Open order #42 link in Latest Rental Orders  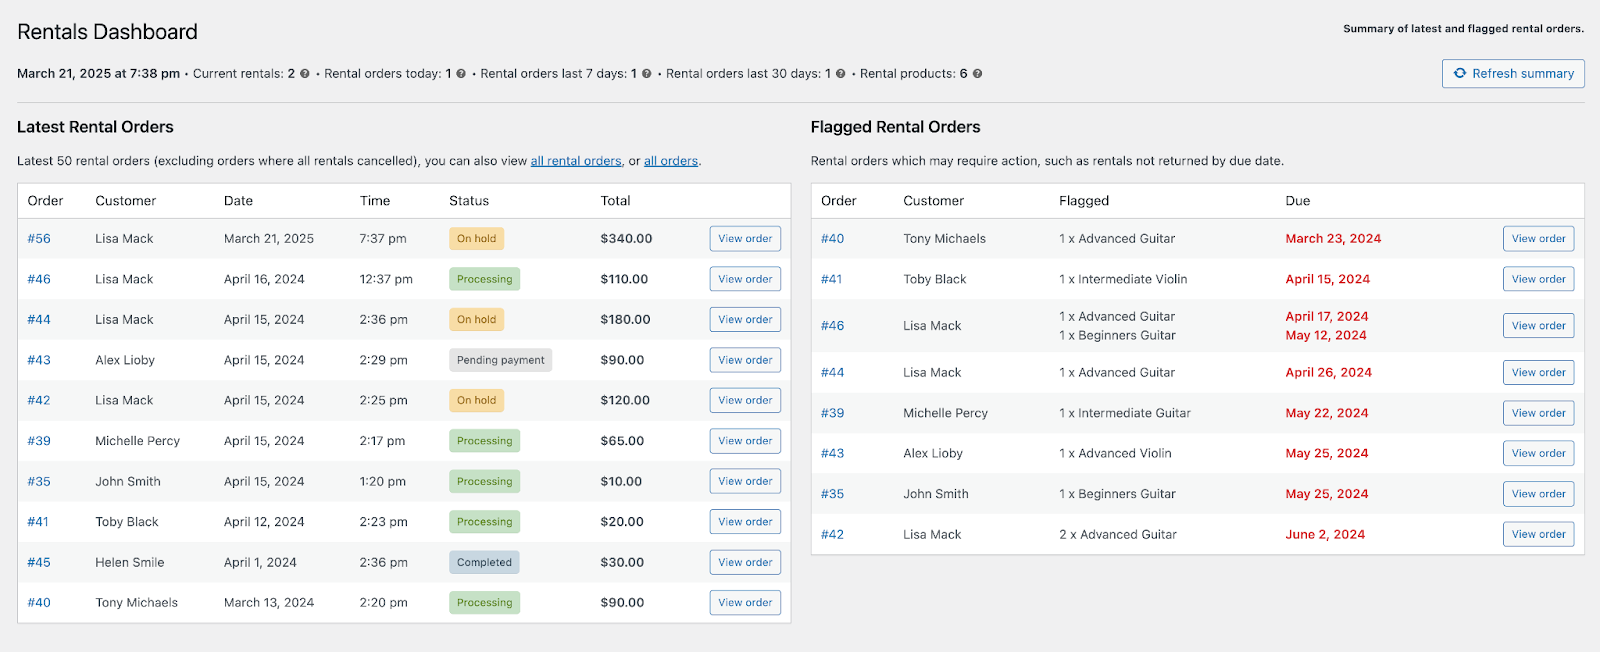click(39, 400)
